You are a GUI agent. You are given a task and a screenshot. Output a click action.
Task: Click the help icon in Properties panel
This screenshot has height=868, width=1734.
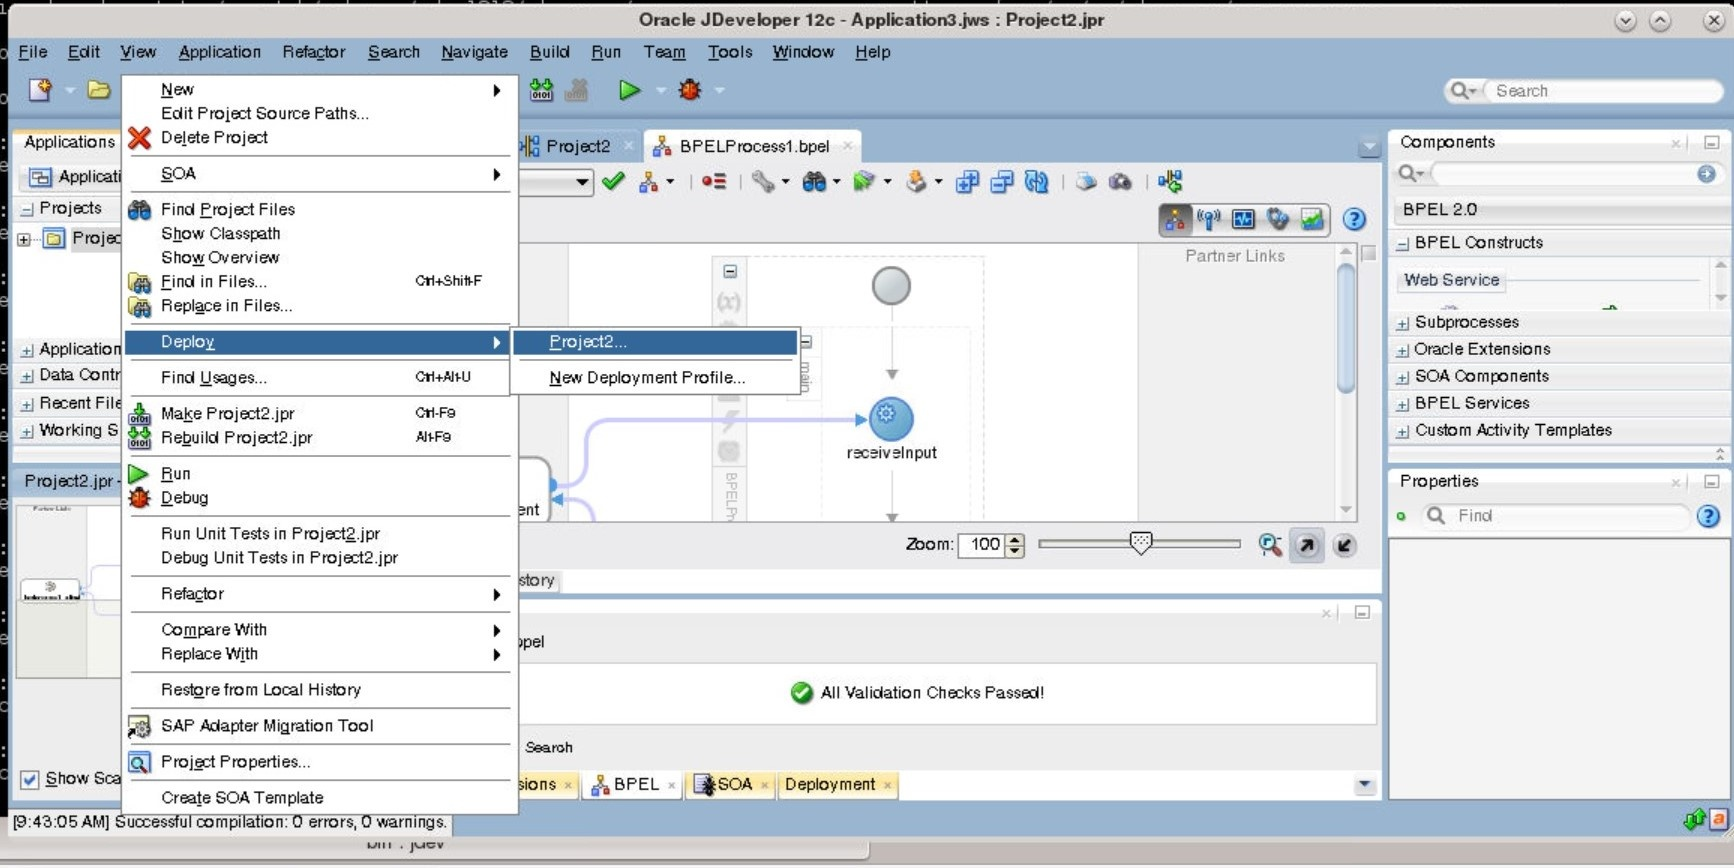point(1708,516)
